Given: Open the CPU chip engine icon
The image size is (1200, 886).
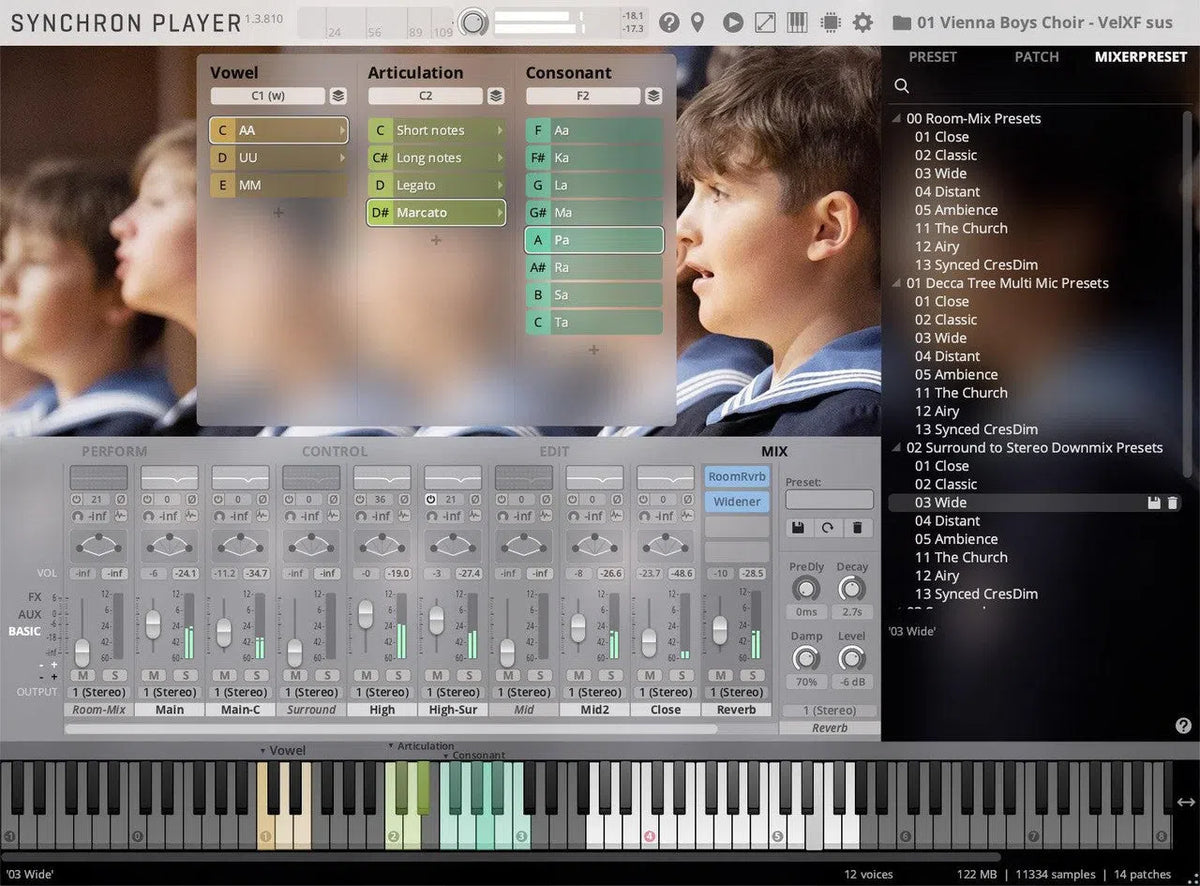Looking at the screenshot, I should pyautogui.click(x=829, y=22).
